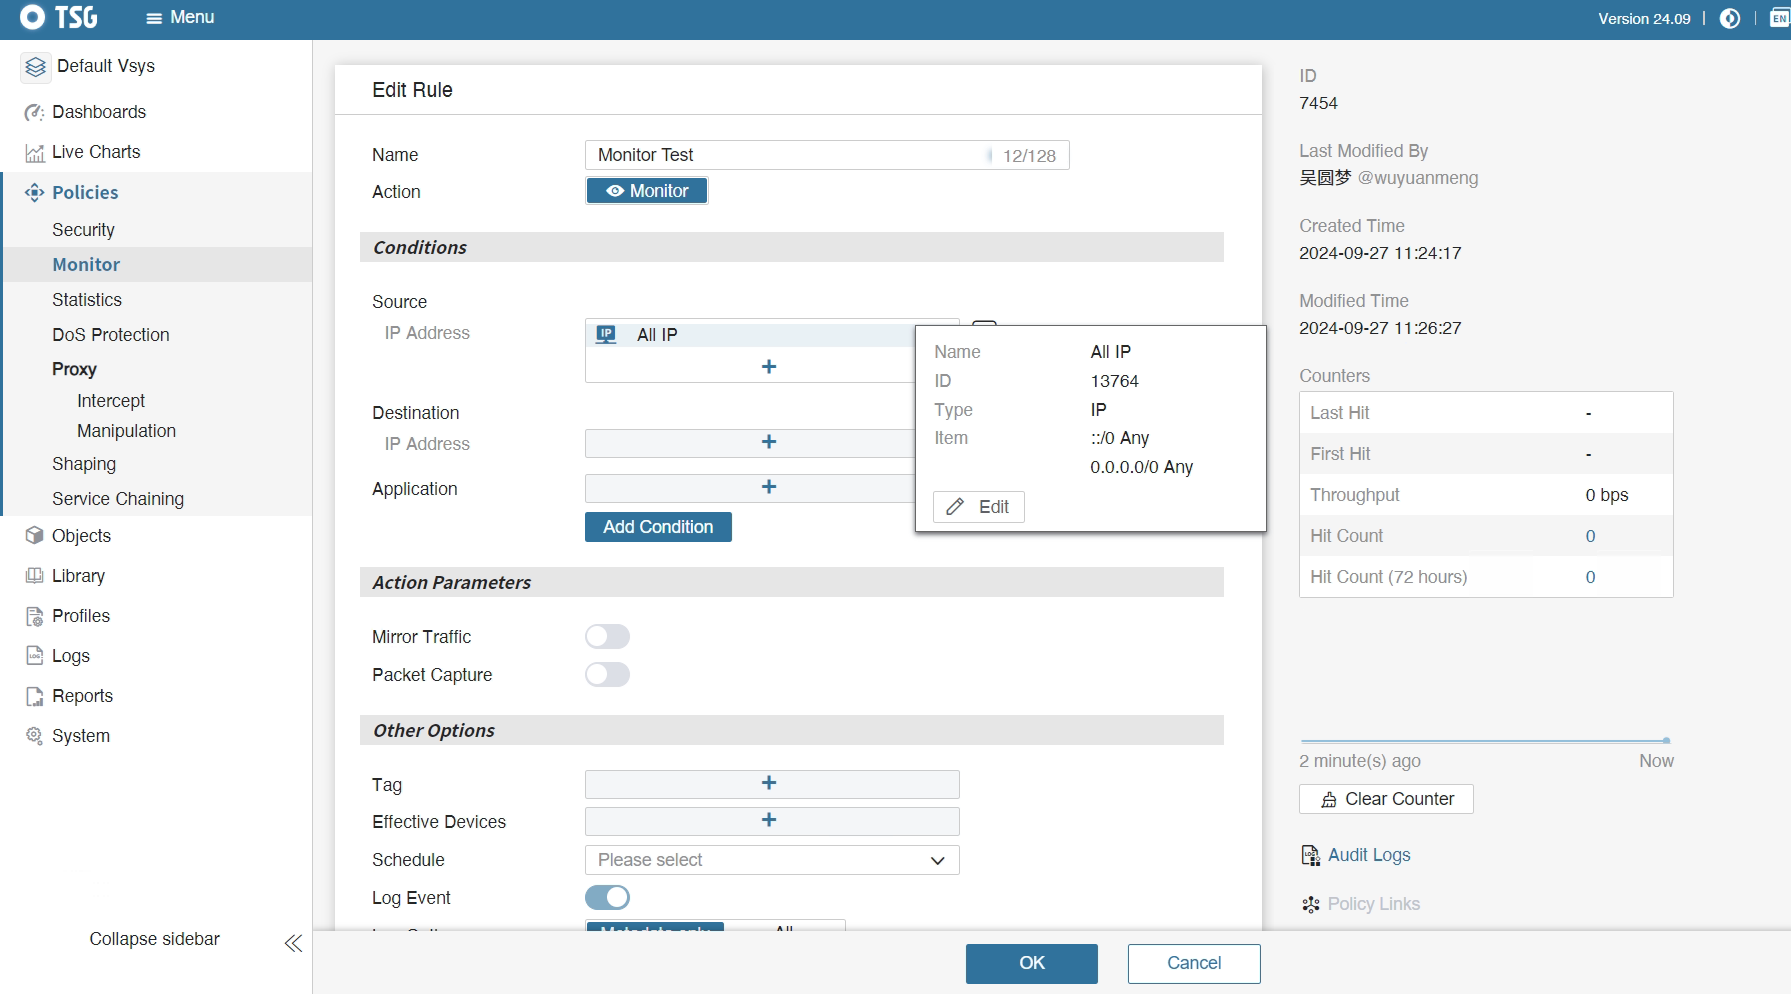Click the counters timeline slider handle
Viewport: 1791px width, 994px height.
click(x=1666, y=741)
